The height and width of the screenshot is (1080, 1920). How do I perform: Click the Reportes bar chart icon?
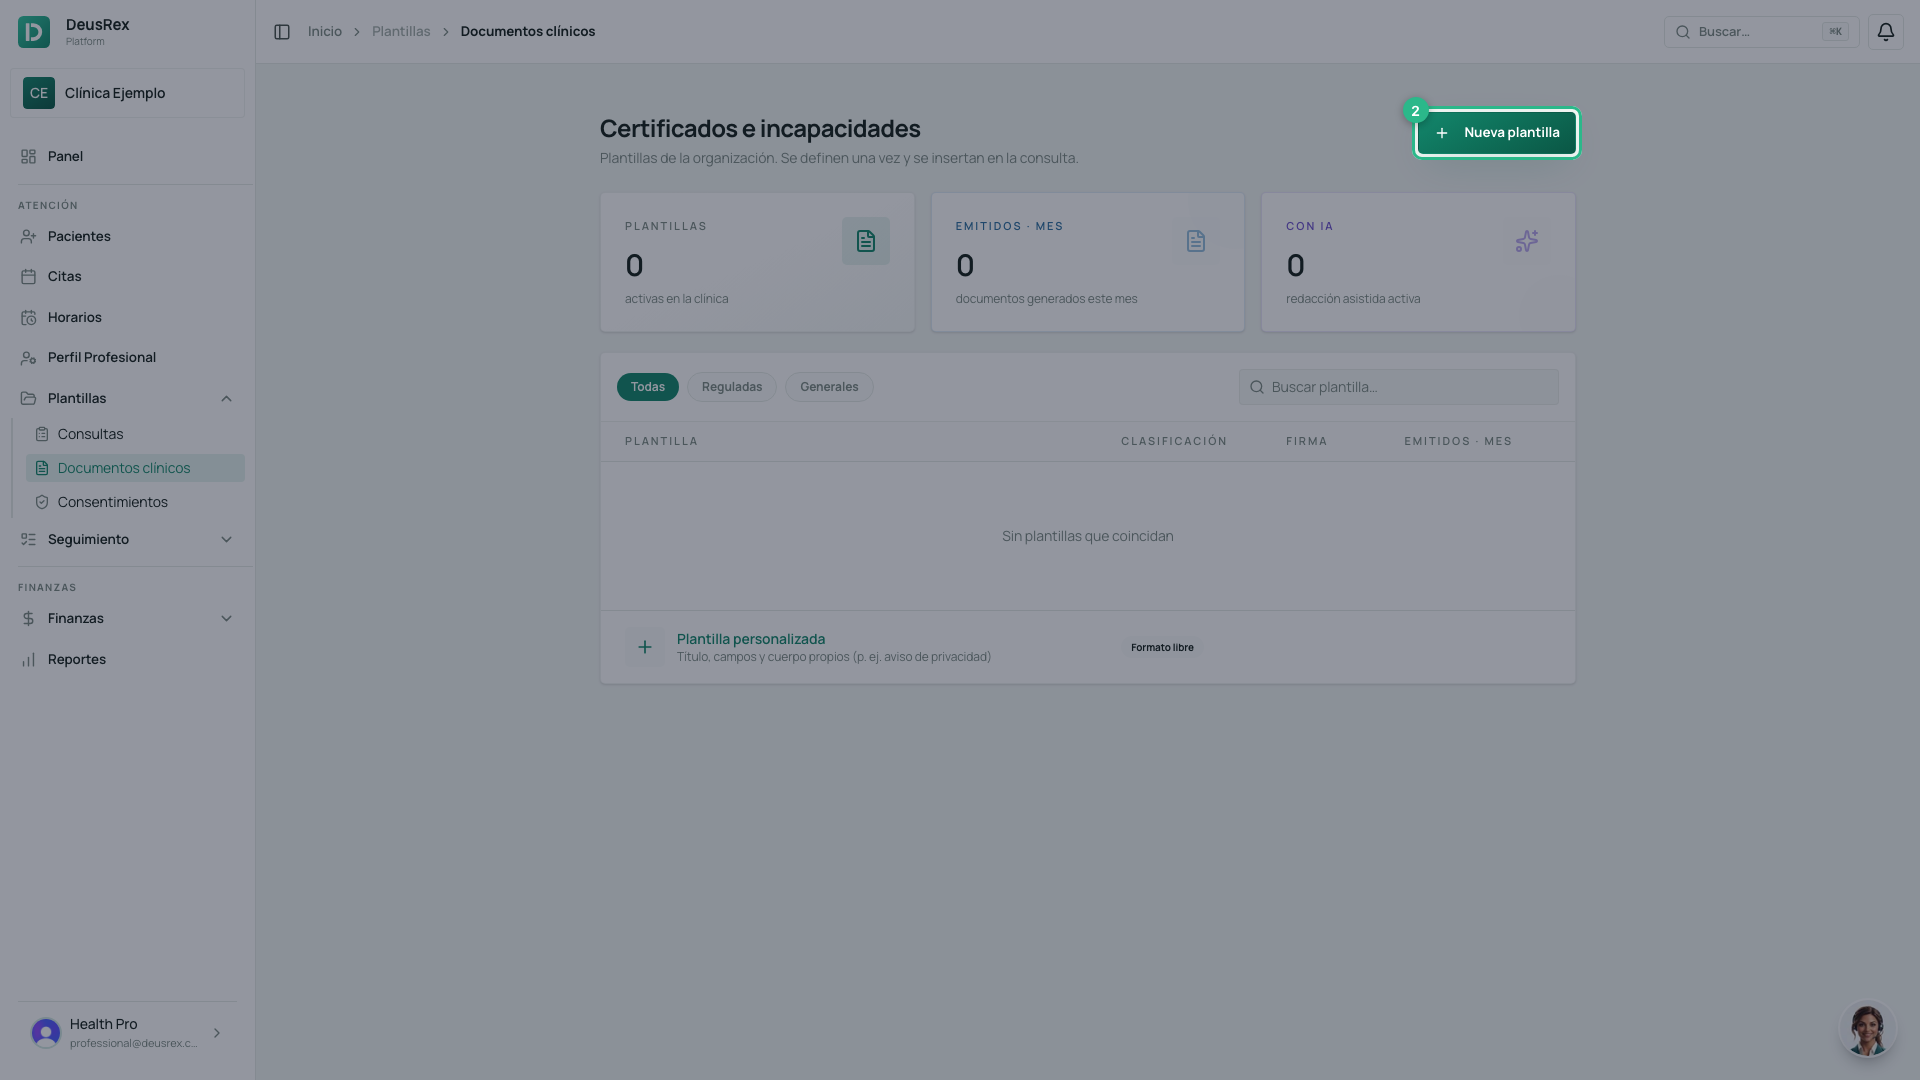point(28,660)
